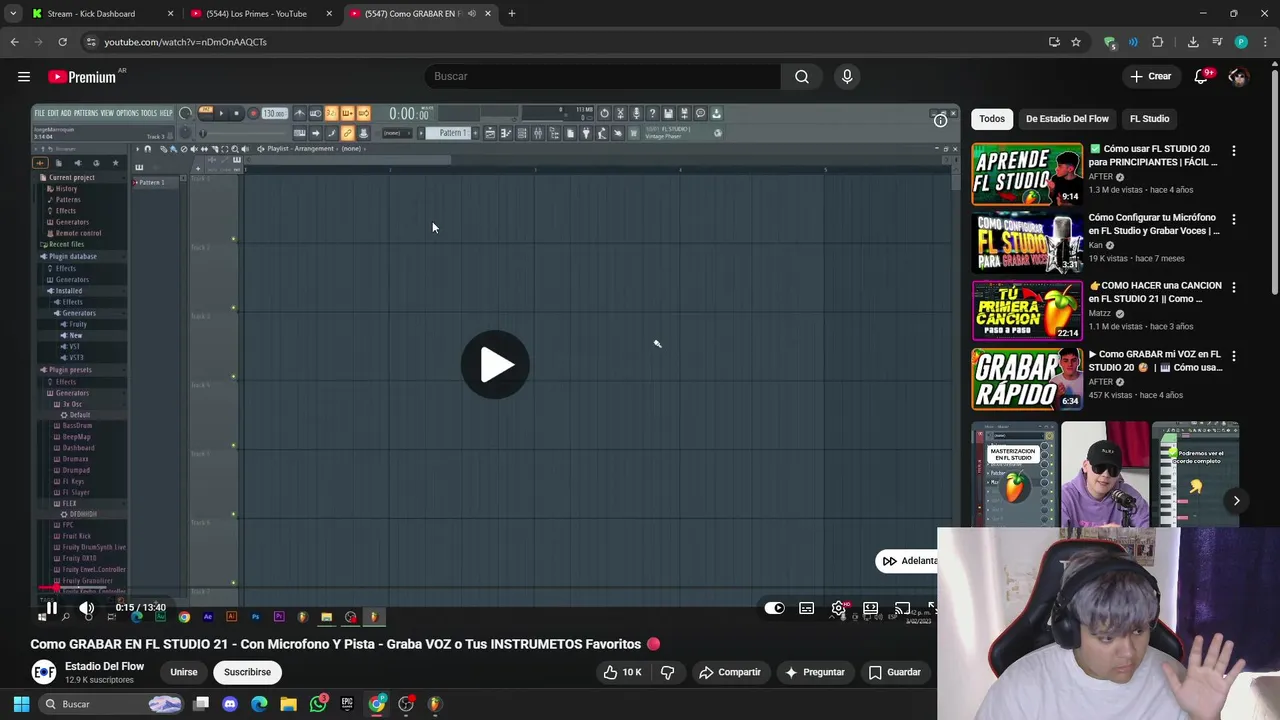Click the Unirse join button
1280x720 pixels.
[x=184, y=672]
